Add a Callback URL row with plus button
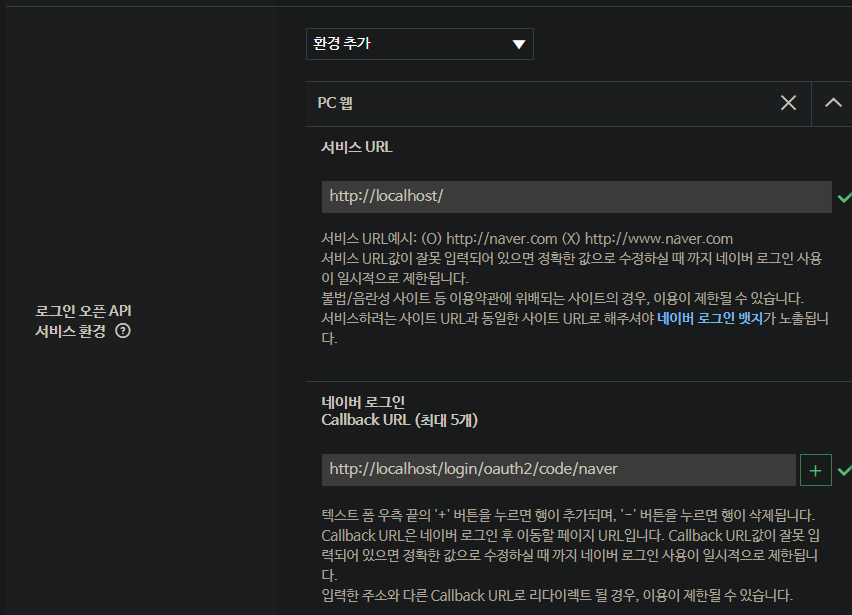 (816, 470)
